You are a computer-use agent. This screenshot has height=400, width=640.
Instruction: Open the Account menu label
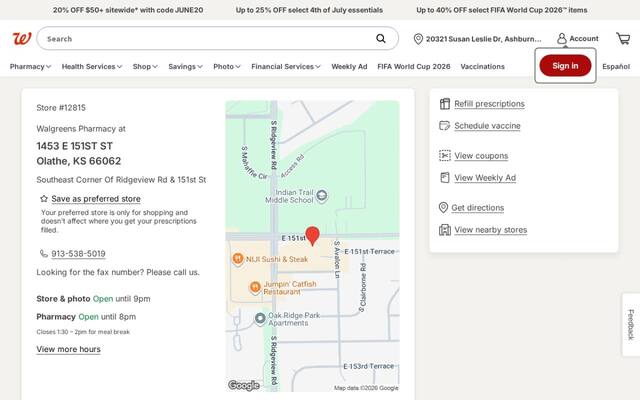(584, 38)
